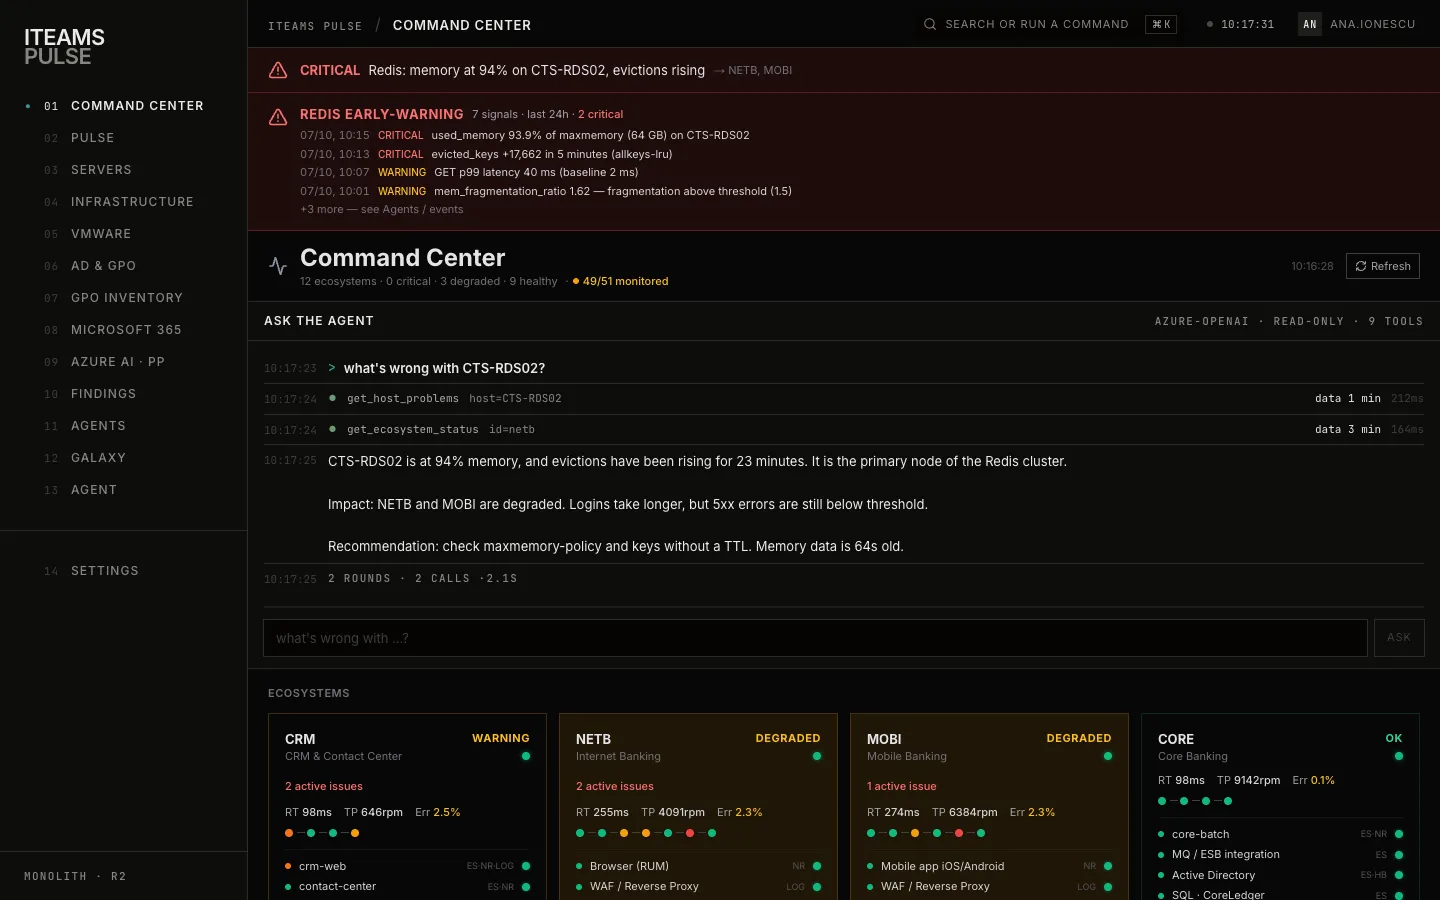Open Azure AI · PP item
The height and width of the screenshot is (900, 1440).
[x=124, y=362]
